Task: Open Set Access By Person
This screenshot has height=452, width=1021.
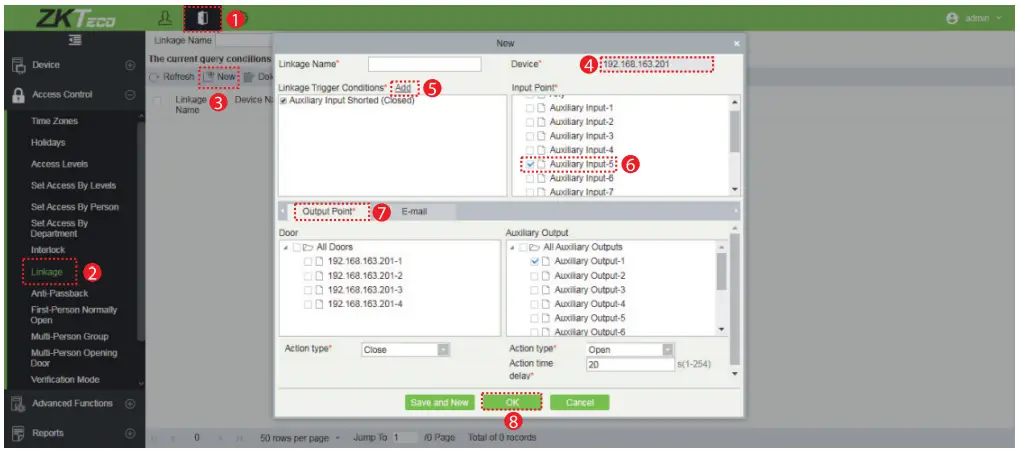Action: coord(75,207)
